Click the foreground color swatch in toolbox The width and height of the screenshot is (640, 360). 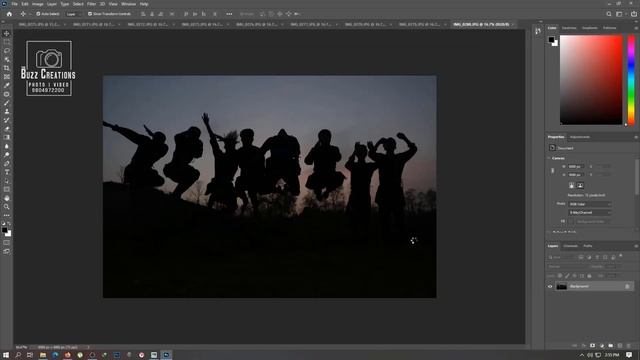[x=4, y=230]
